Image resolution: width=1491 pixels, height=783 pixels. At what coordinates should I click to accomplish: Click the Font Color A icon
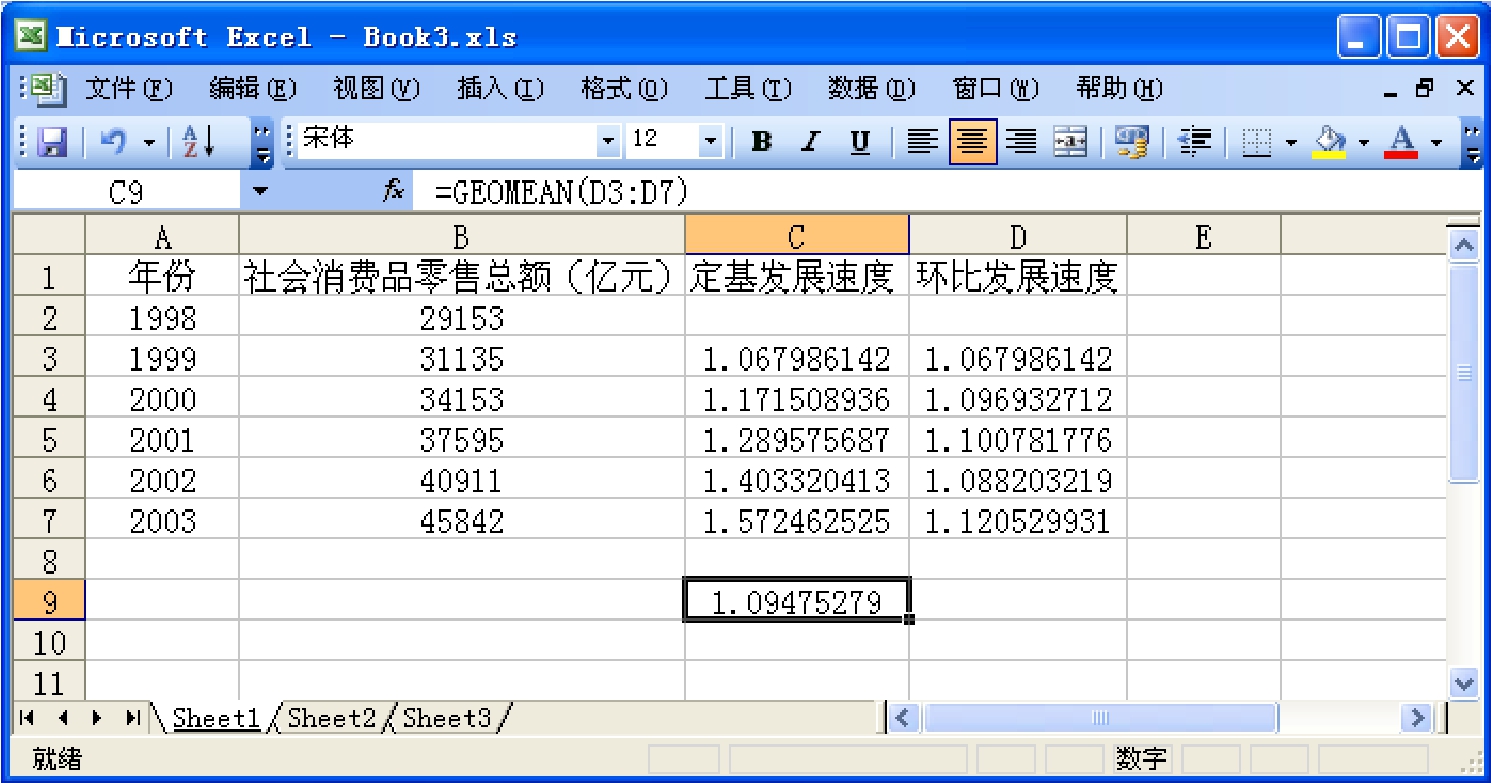pyautogui.click(x=1402, y=143)
